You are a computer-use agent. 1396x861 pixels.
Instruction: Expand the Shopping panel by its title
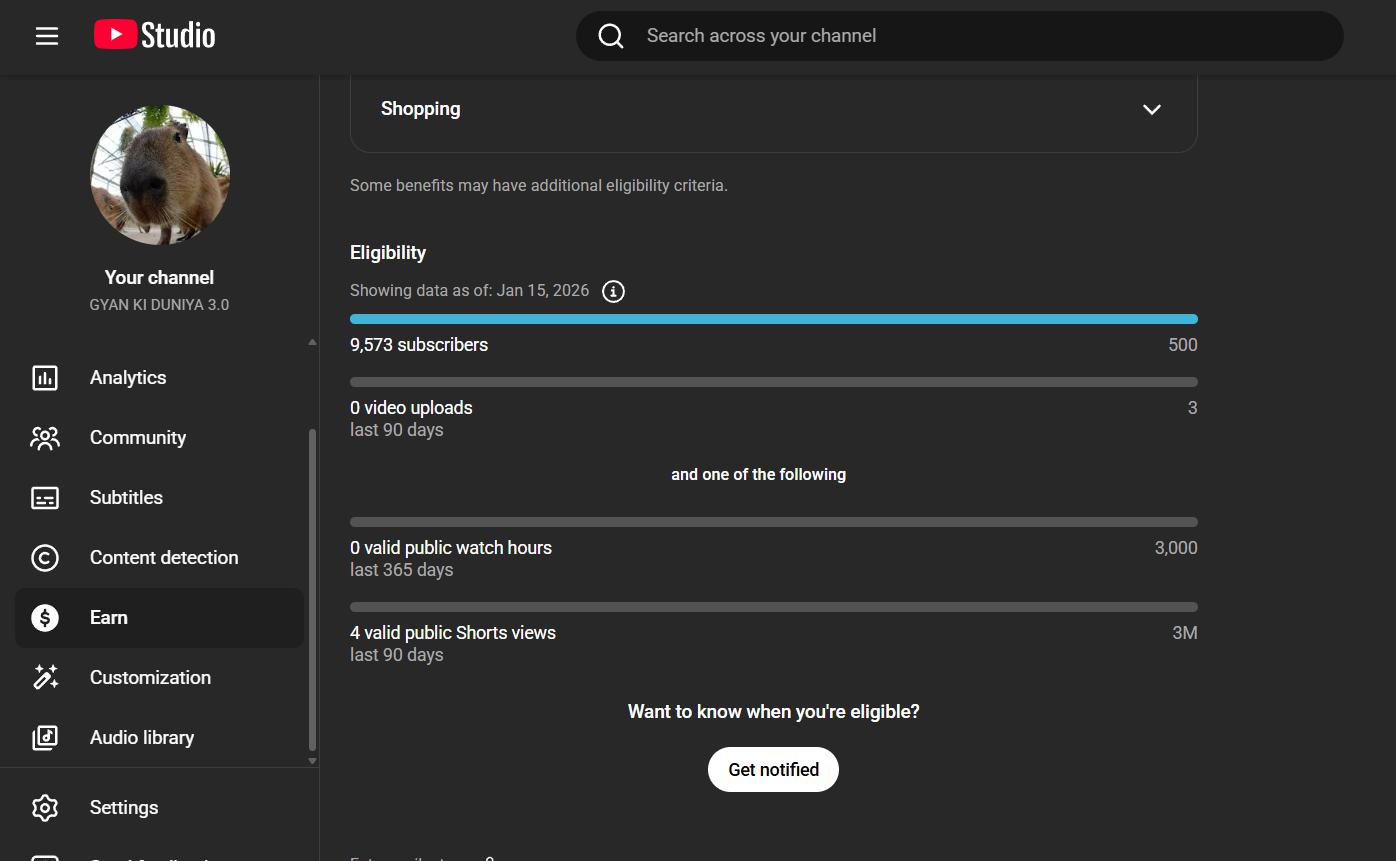[x=421, y=109]
